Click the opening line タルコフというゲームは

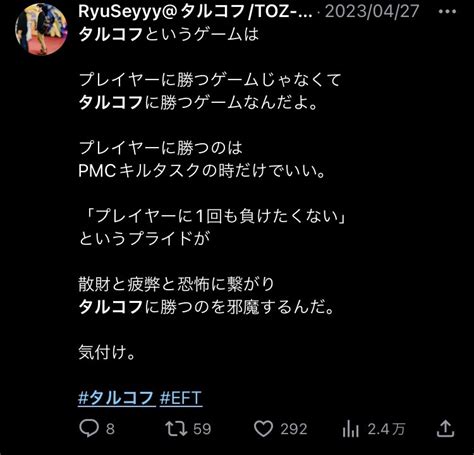click(169, 34)
